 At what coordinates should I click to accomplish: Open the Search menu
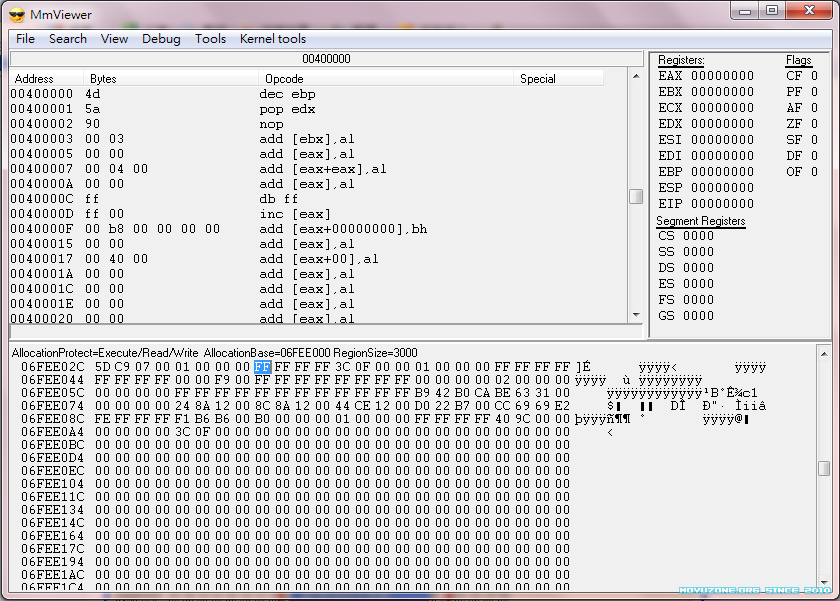[68, 39]
